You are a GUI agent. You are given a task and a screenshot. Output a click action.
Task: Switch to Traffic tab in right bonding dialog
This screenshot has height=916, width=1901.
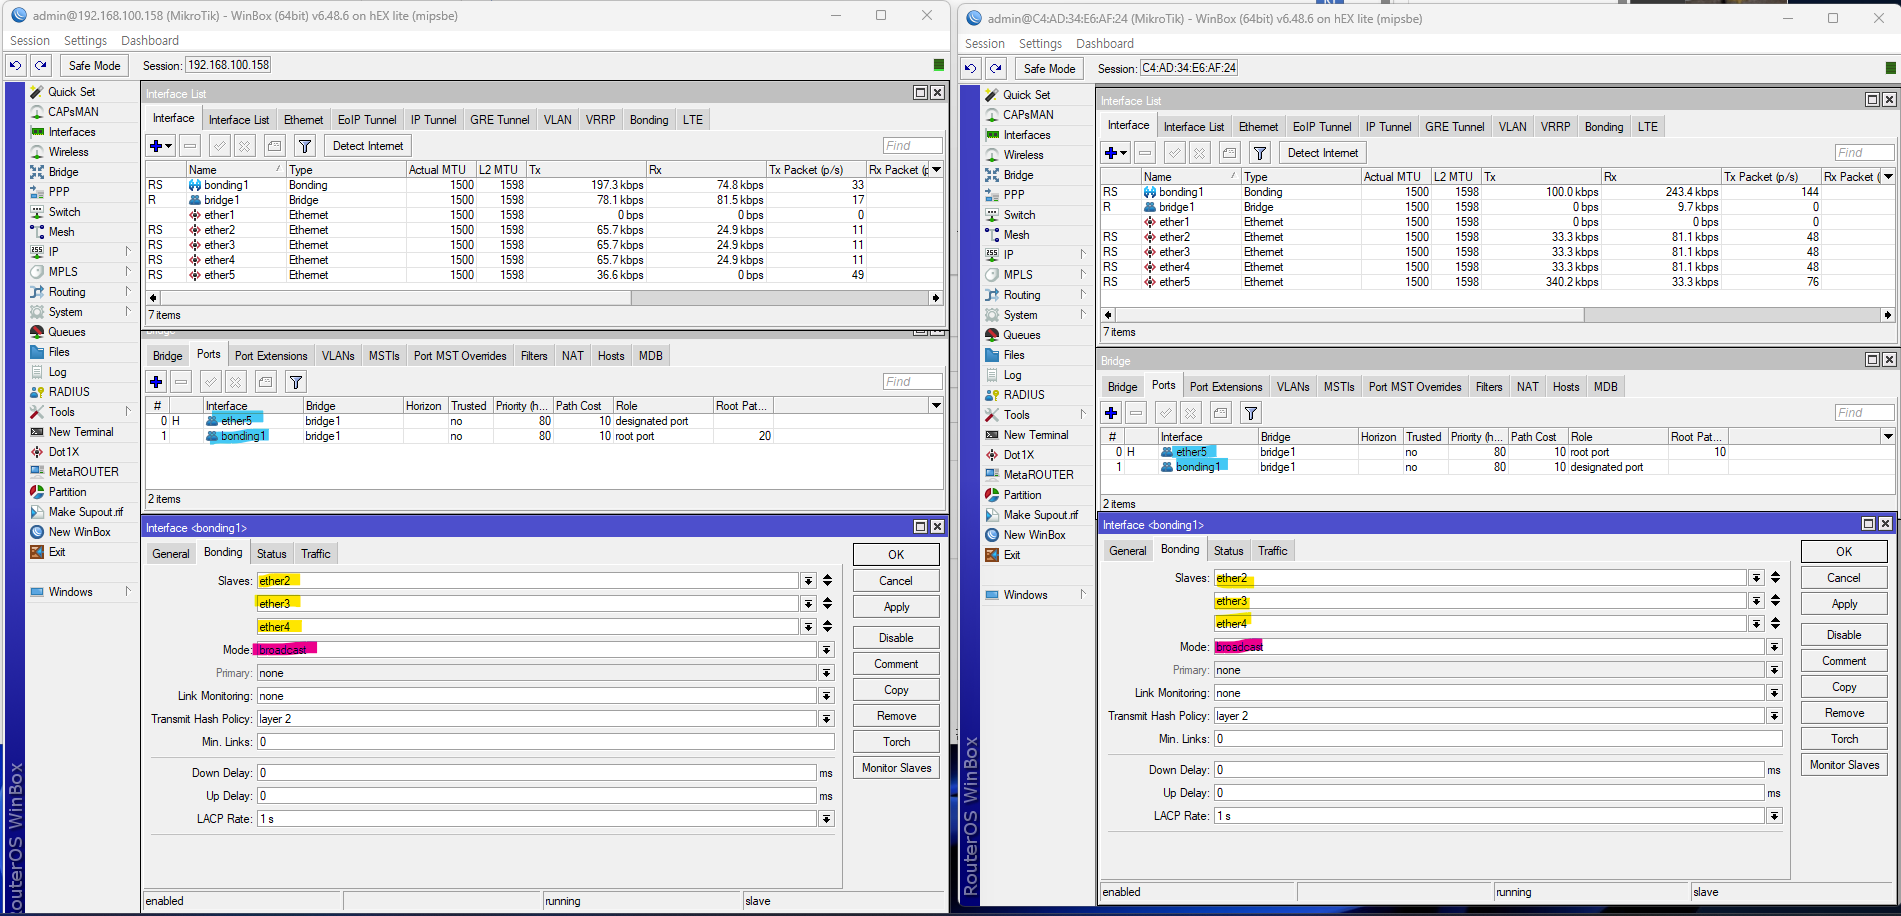point(1272,551)
